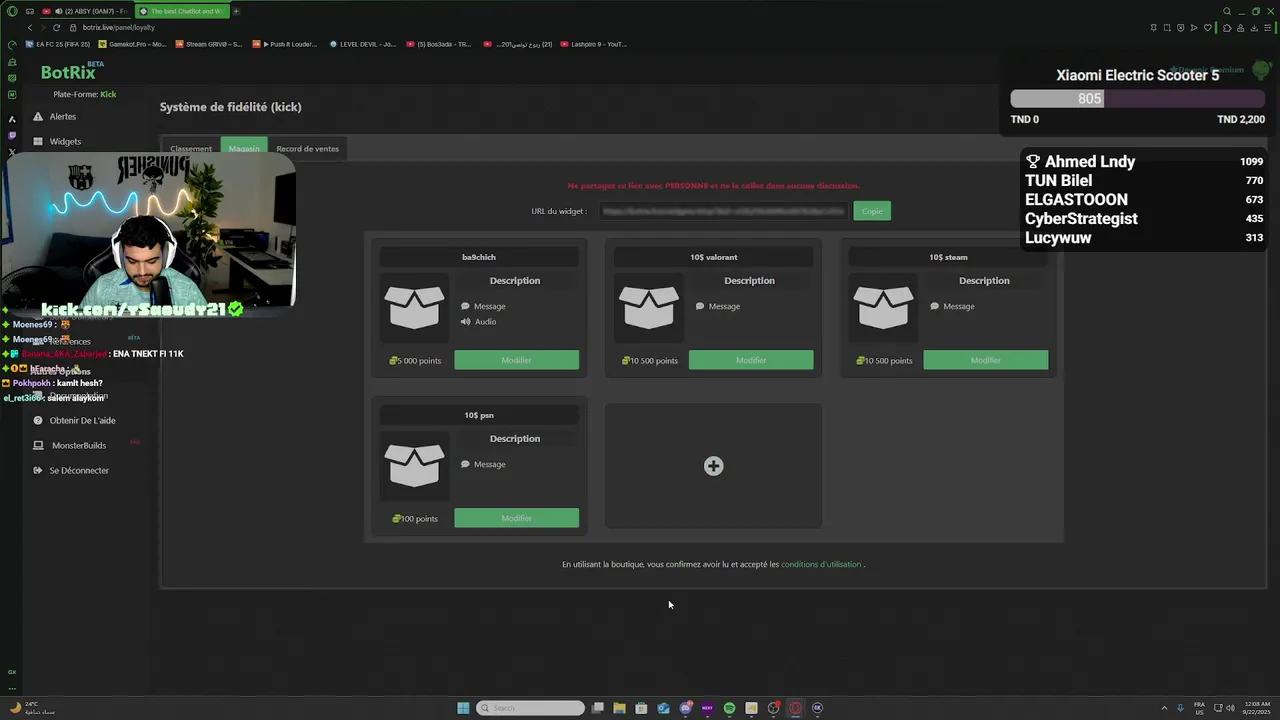Click Modifier on the ba9chich item
This screenshot has width=1280, height=720.
(516, 360)
